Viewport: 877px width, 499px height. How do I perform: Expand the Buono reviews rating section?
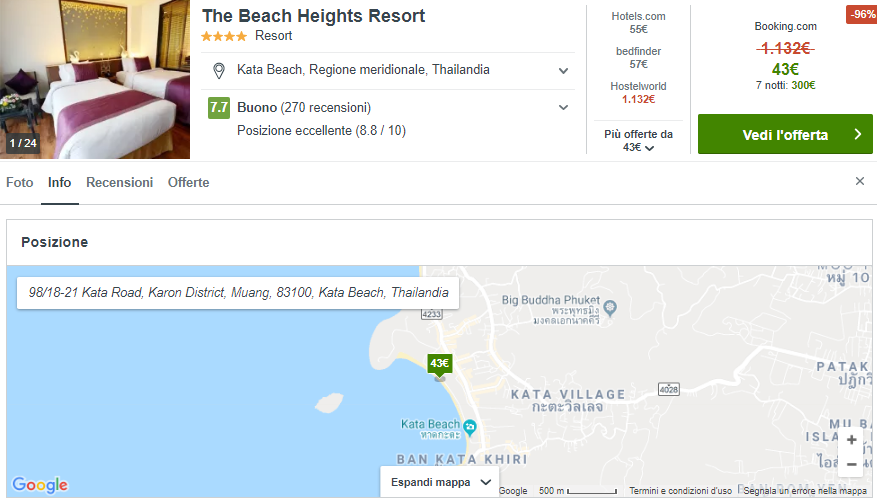[564, 108]
